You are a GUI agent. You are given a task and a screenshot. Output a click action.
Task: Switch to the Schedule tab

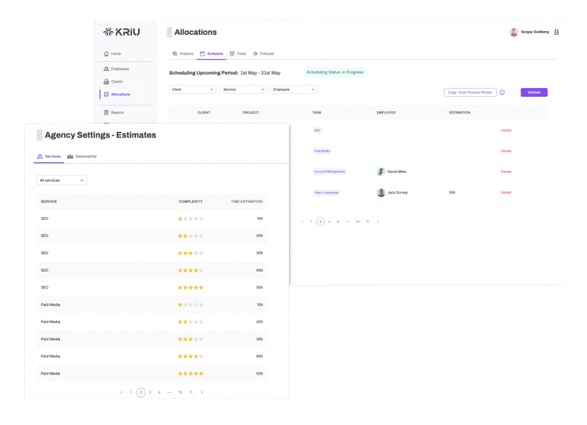(212, 54)
